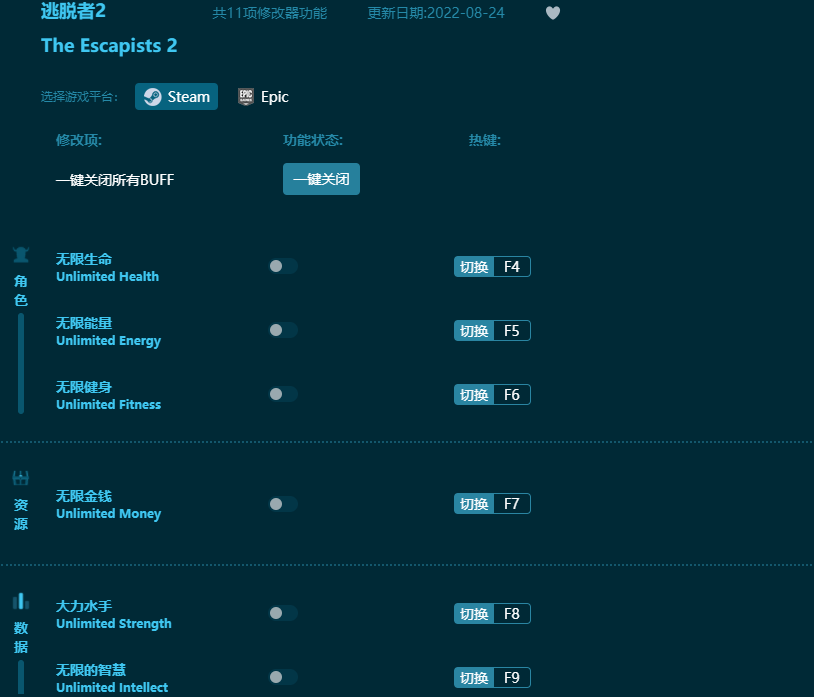Click 一键关闭所有BUFF label
The width and height of the screenshot is (814, 697).
[x=115, y=180]
